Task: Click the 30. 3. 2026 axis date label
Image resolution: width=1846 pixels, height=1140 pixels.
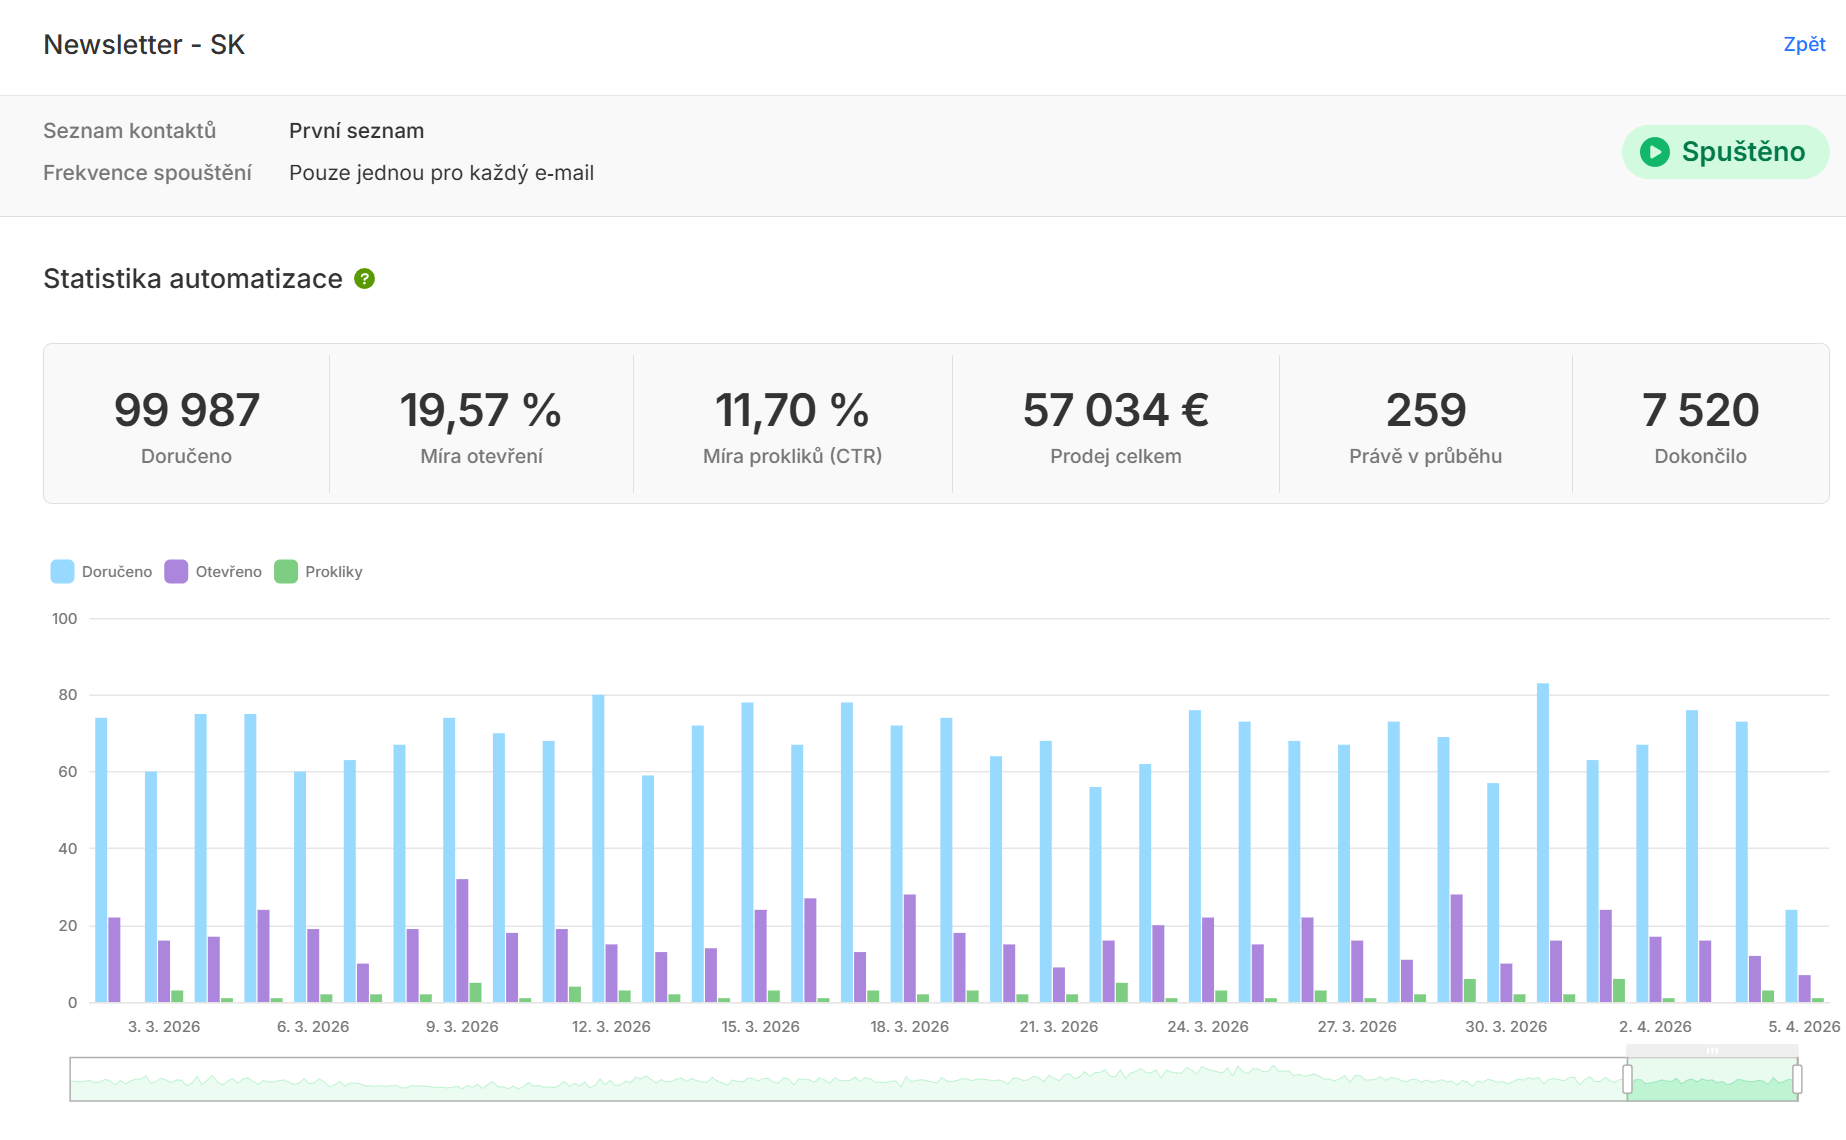Action: pyautogui.click(x=1506, y=1027)
